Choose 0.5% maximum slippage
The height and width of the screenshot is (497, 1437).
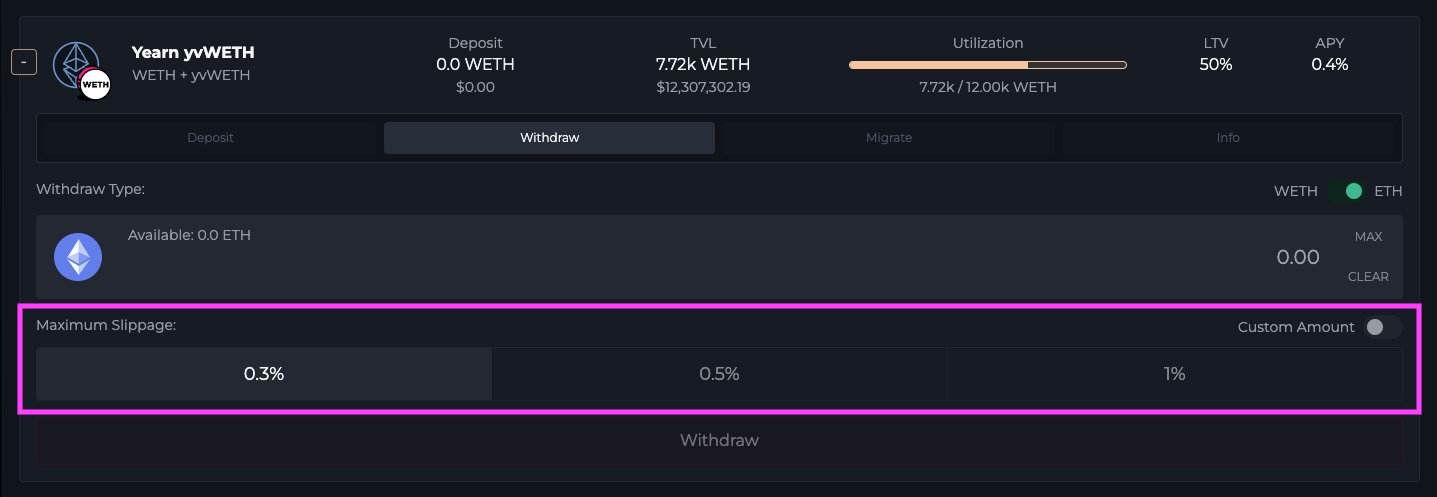point(719,374)
